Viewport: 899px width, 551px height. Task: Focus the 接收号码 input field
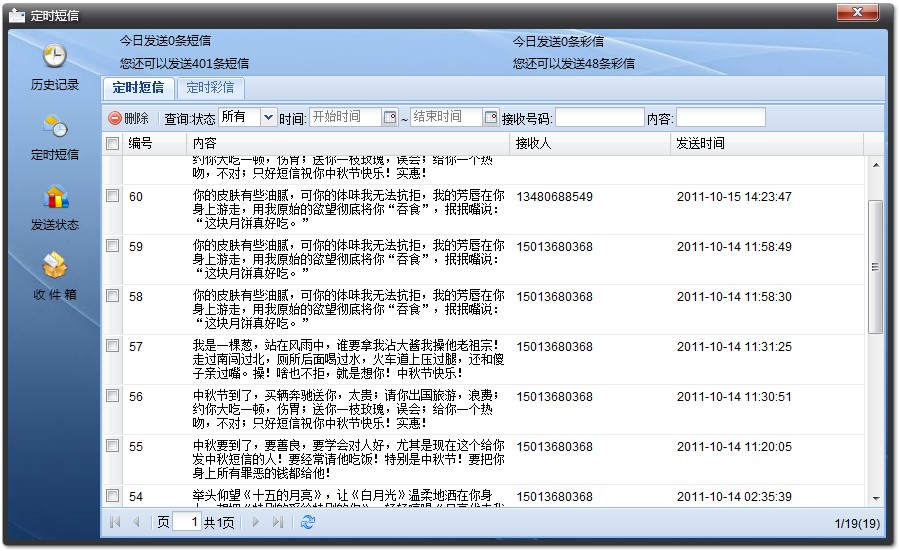[x=600, y=118]
